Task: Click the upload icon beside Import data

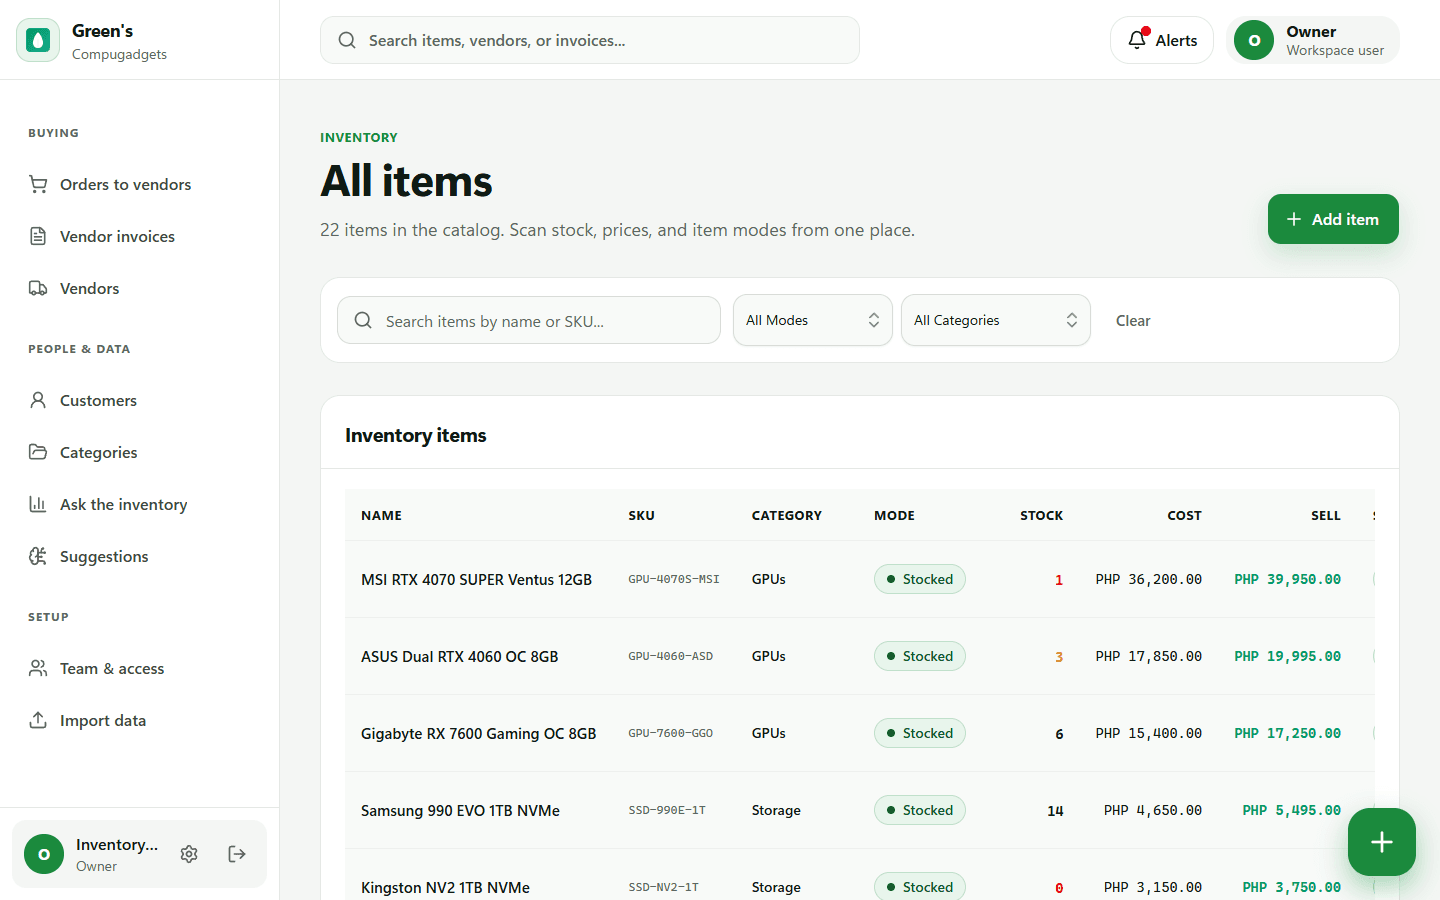Action: [38, 720]
